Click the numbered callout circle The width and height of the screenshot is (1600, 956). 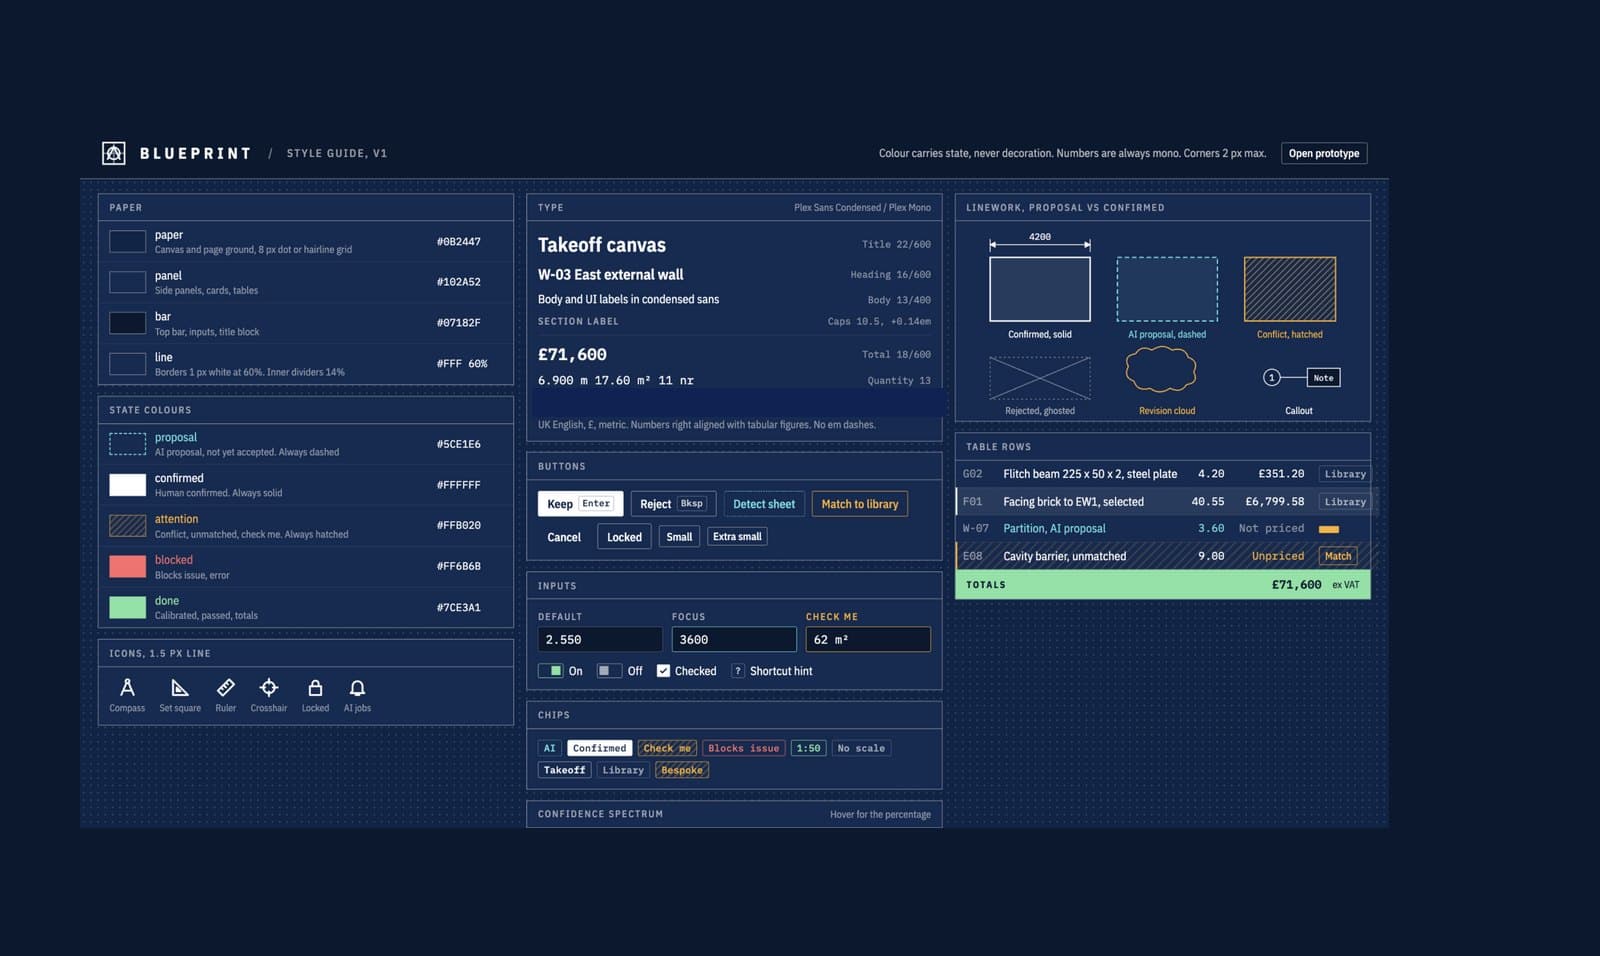click(1271, 378)
